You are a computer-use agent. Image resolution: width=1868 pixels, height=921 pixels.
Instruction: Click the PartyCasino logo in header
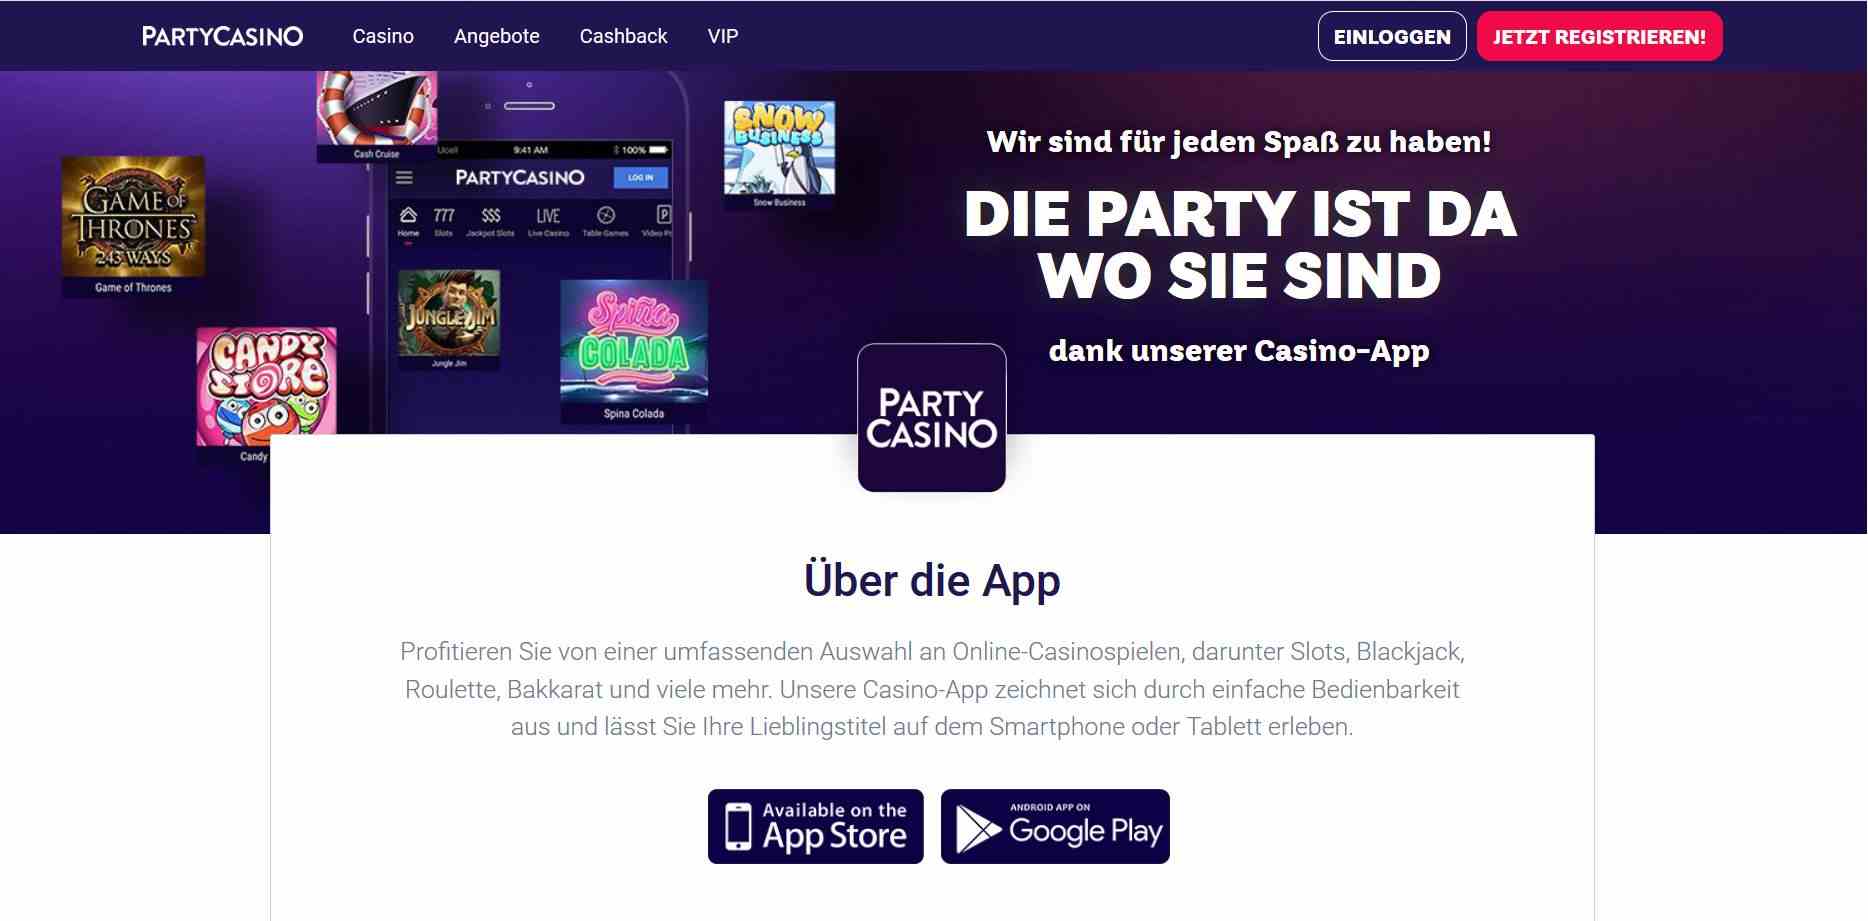[222, 36]
